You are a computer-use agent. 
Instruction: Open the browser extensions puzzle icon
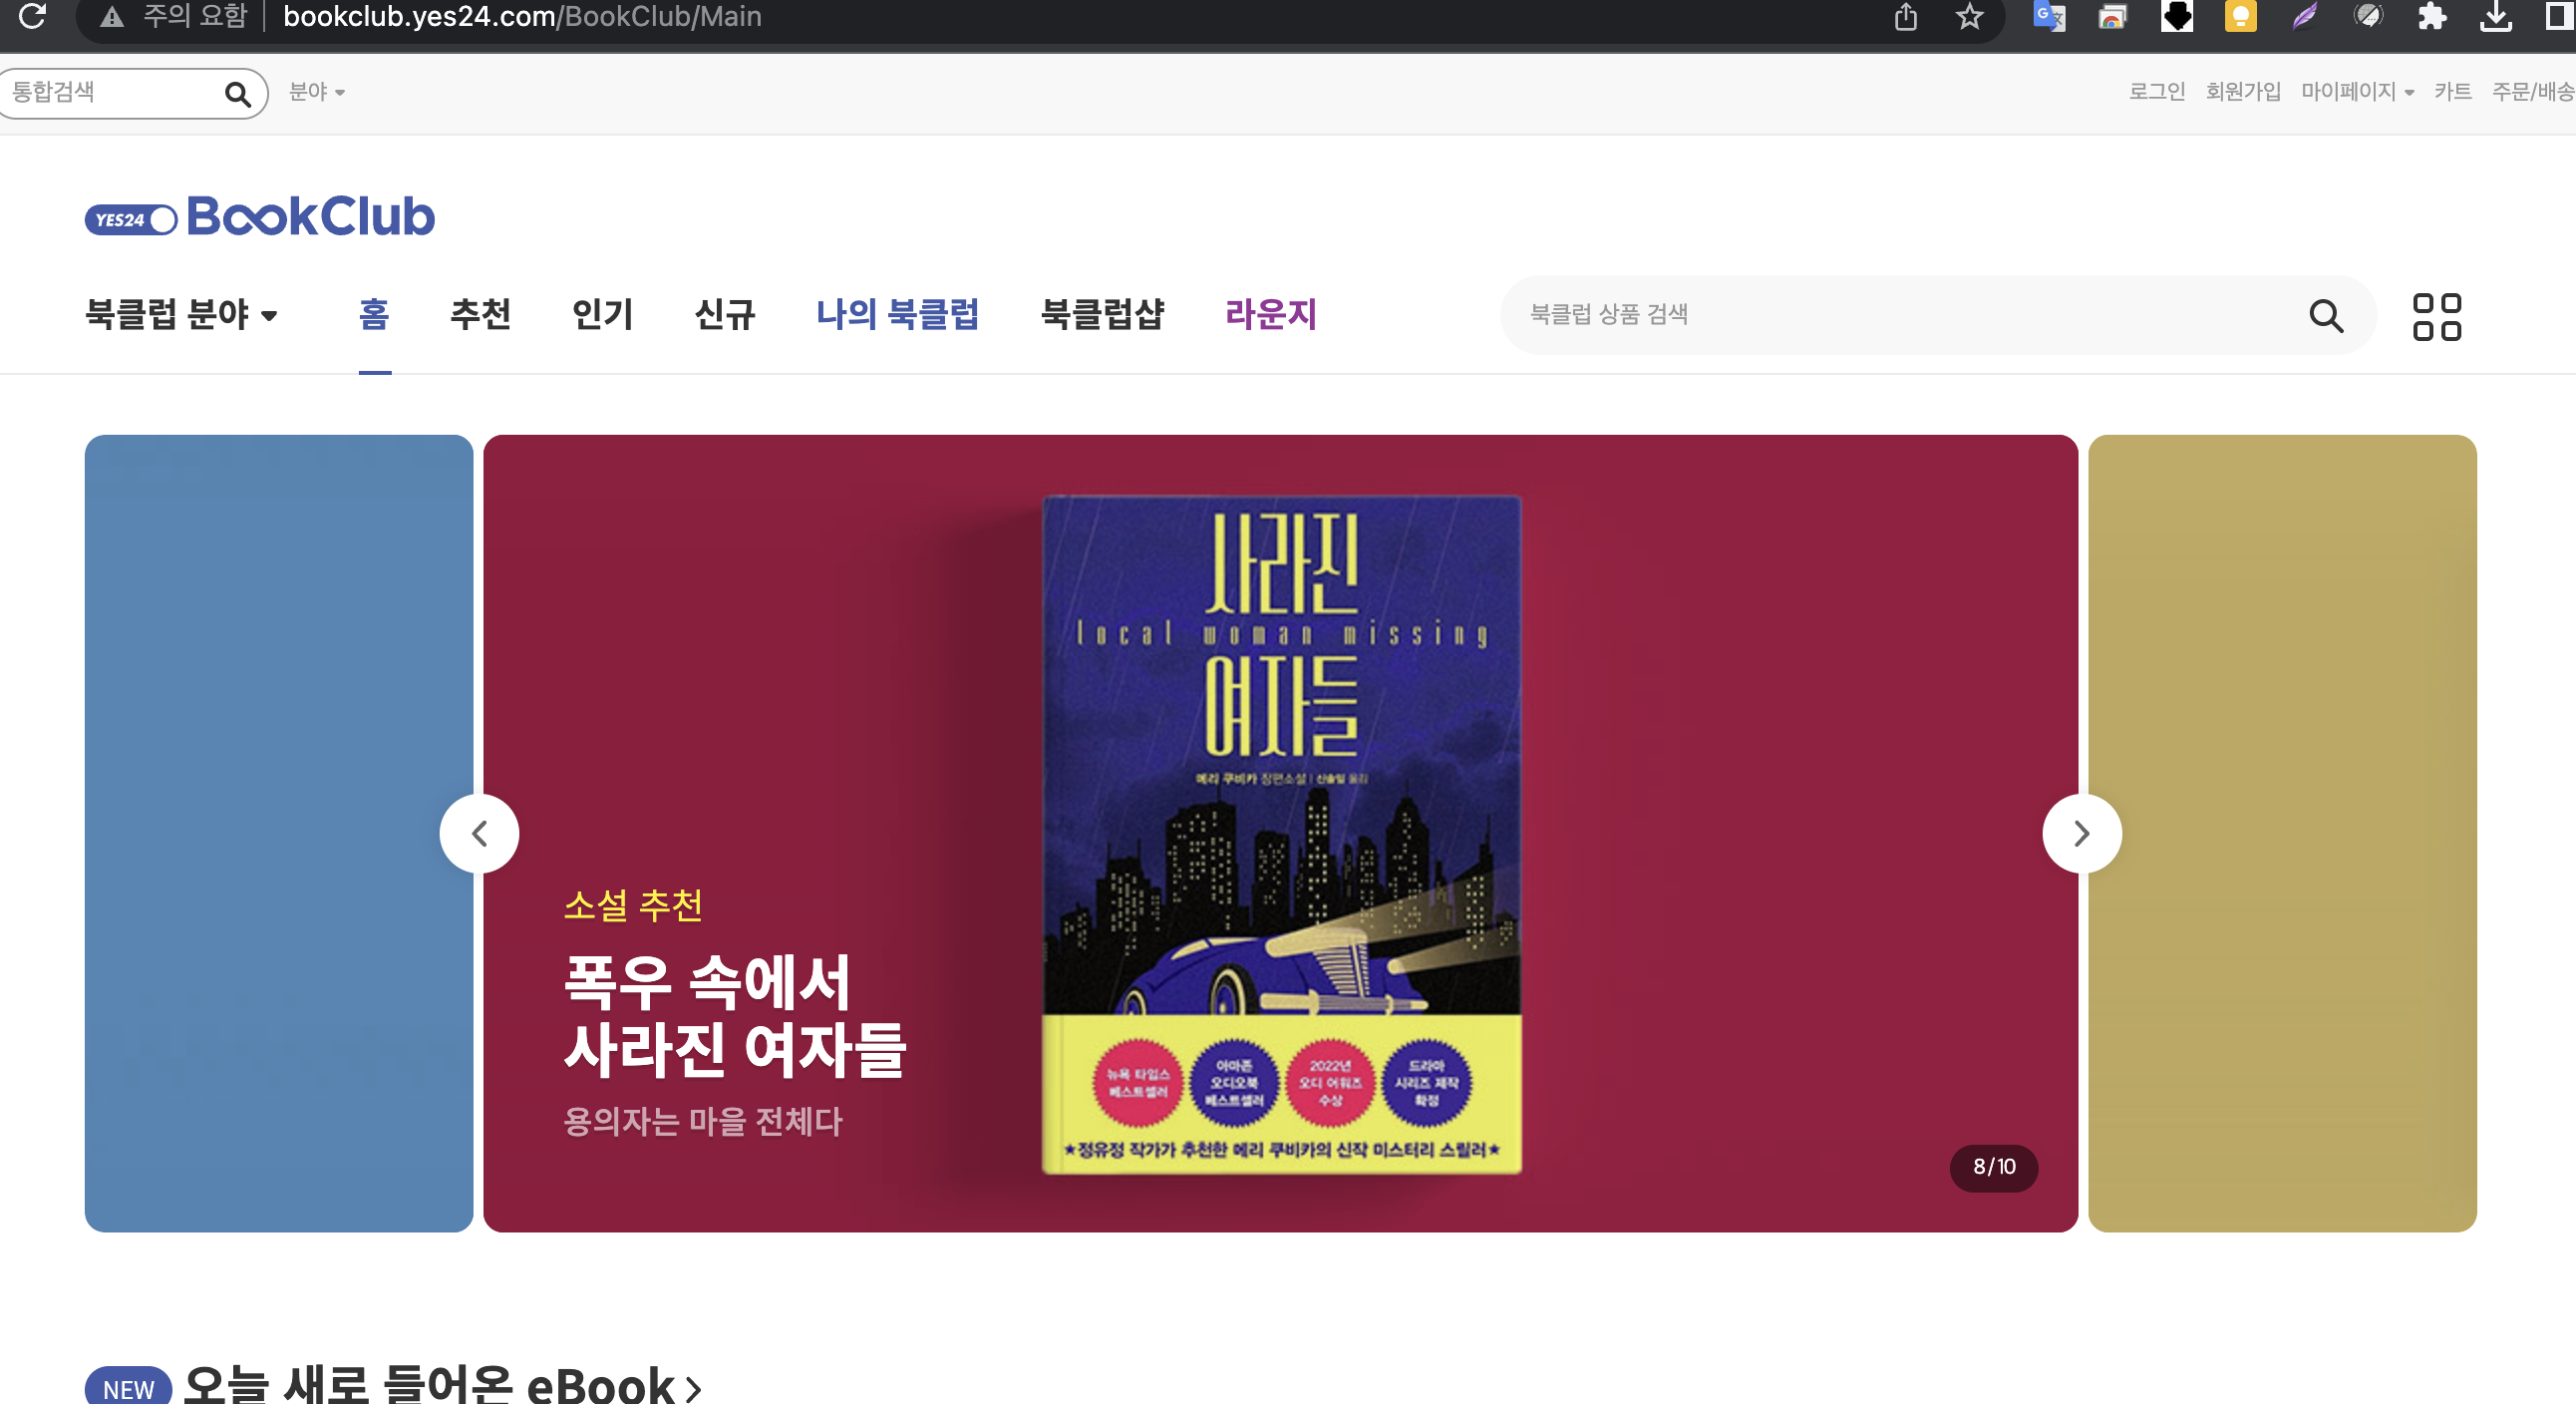coord(2431,16)
